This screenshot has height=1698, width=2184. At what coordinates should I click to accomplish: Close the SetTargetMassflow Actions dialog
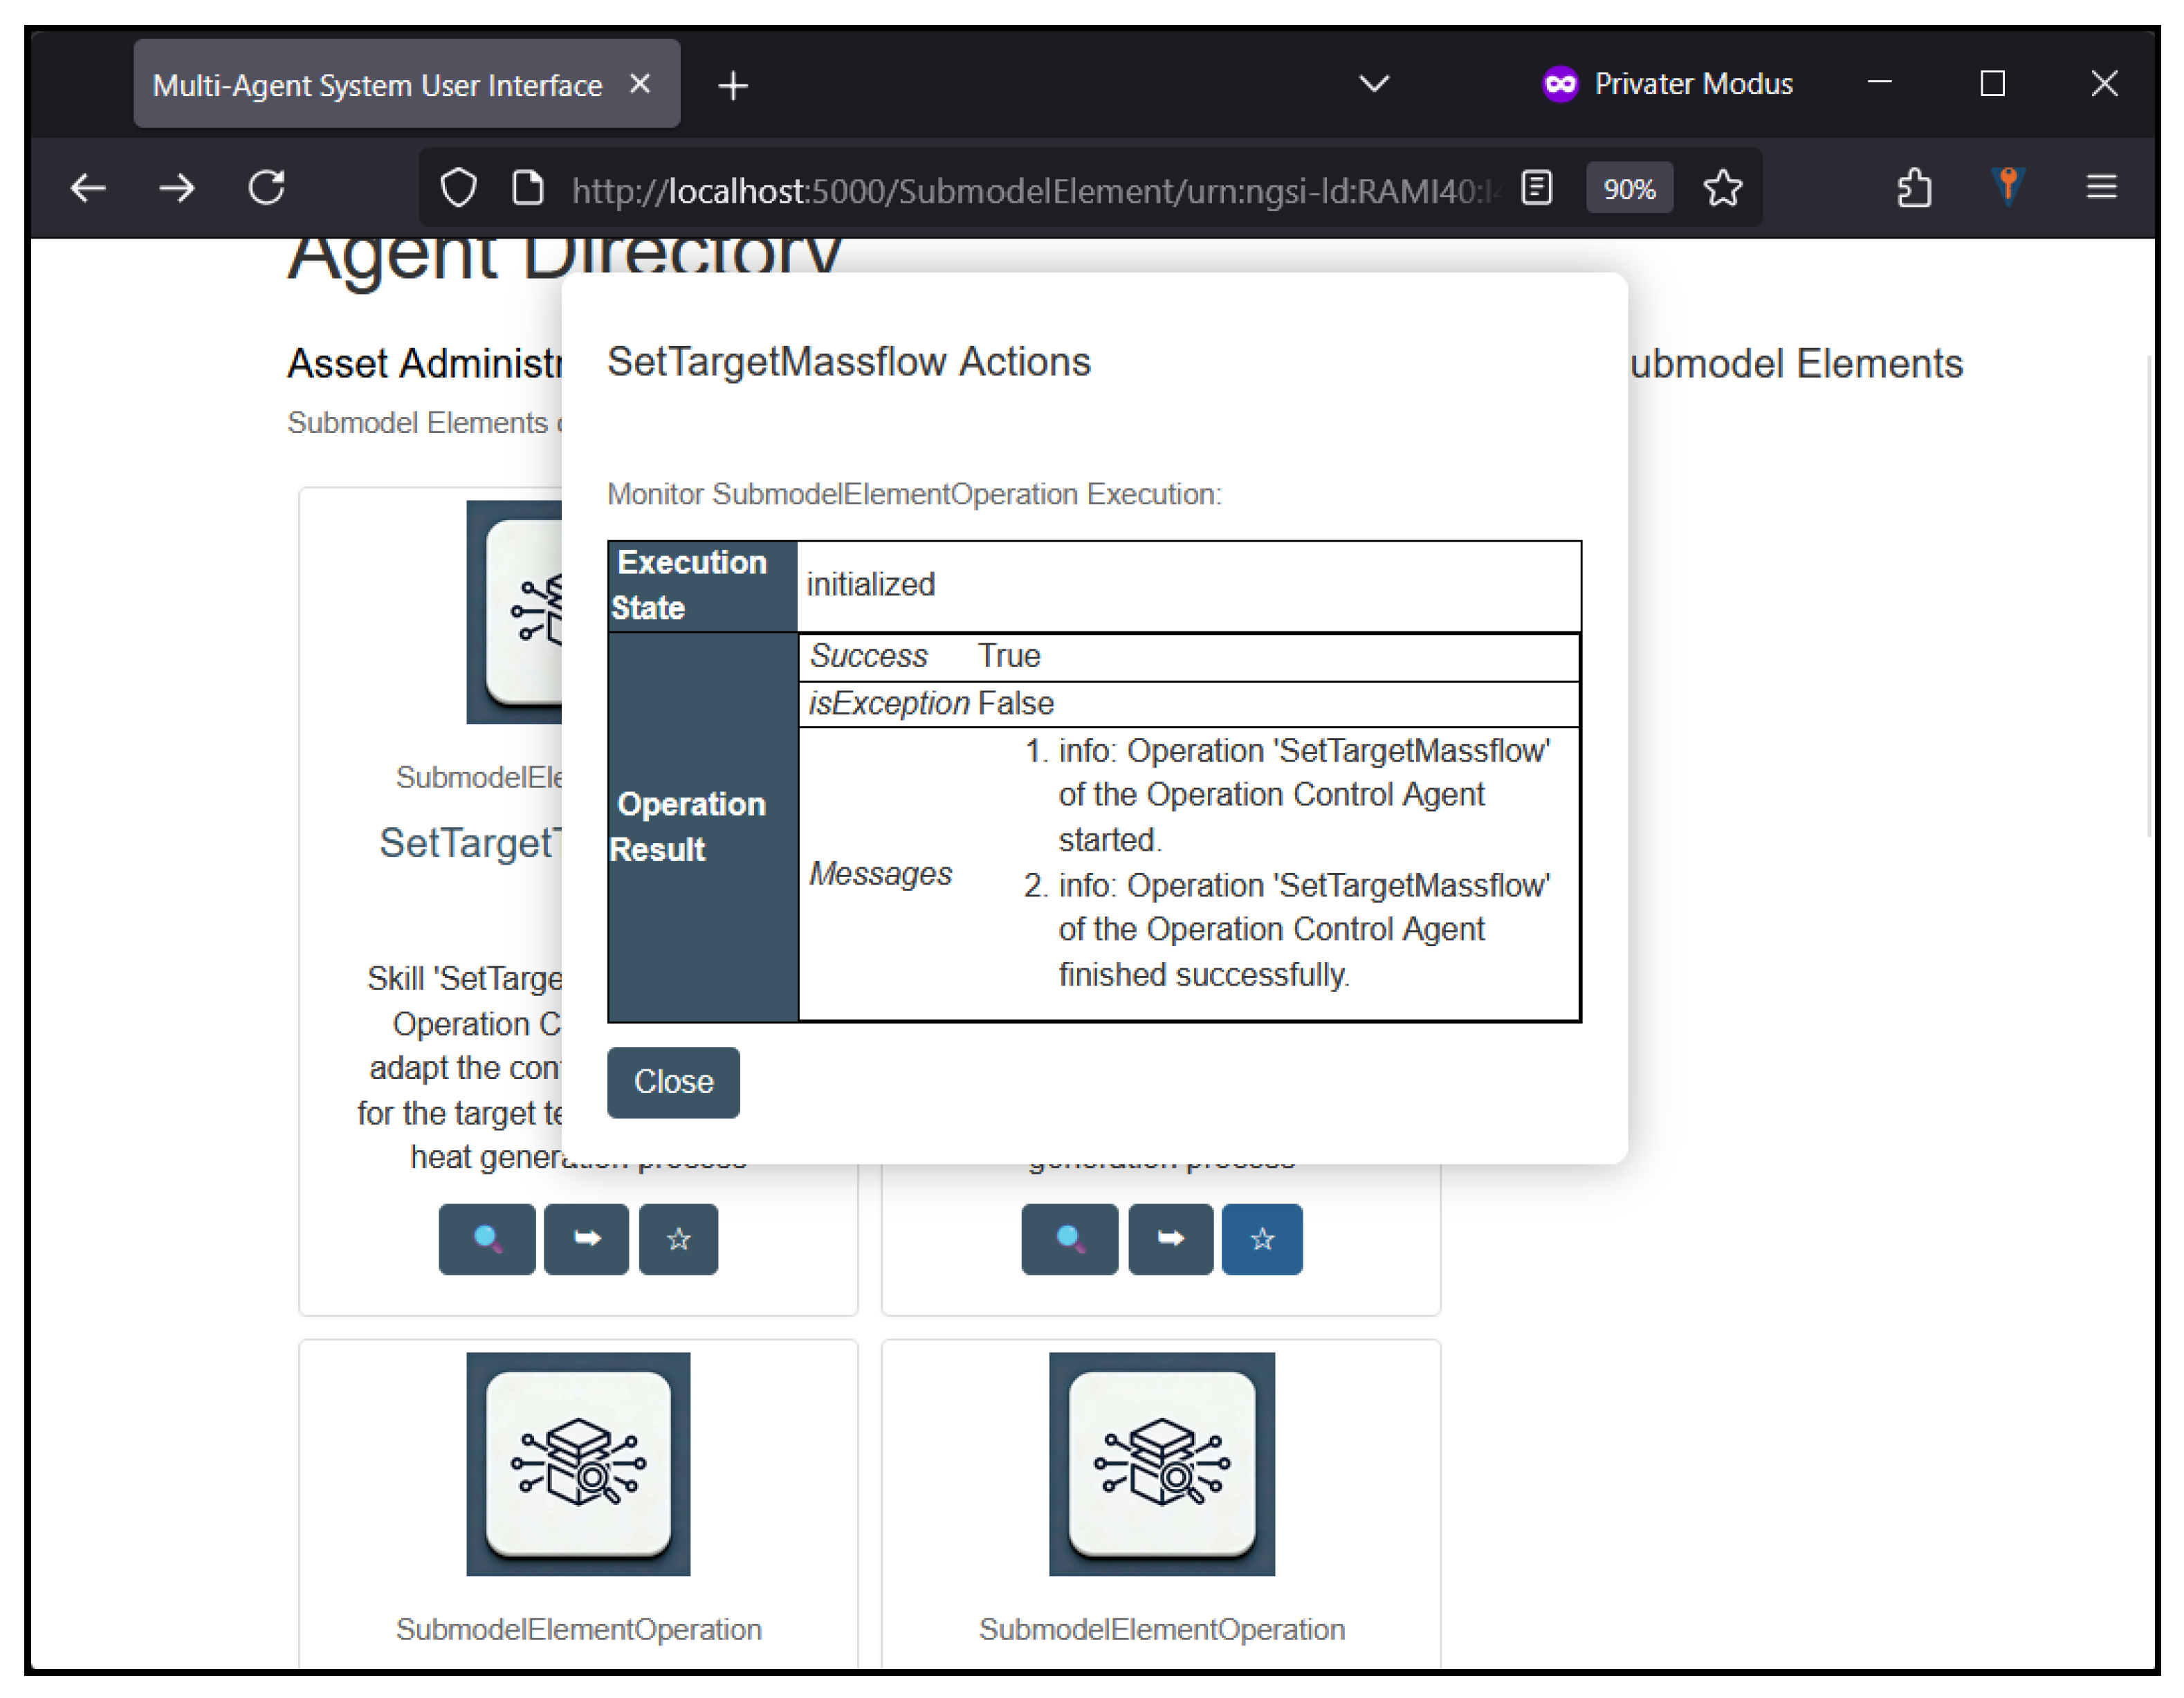click(x=673, y=1082)
